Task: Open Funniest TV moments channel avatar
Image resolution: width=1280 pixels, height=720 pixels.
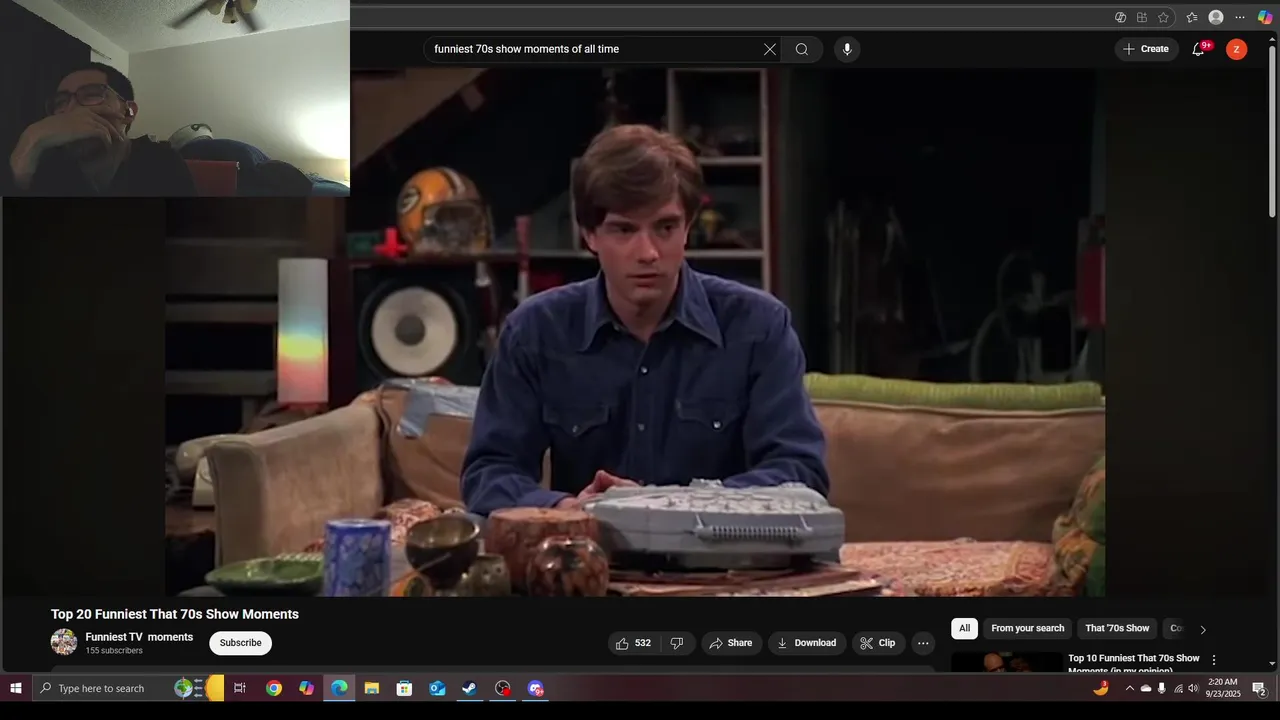Action: coord(64,642)
